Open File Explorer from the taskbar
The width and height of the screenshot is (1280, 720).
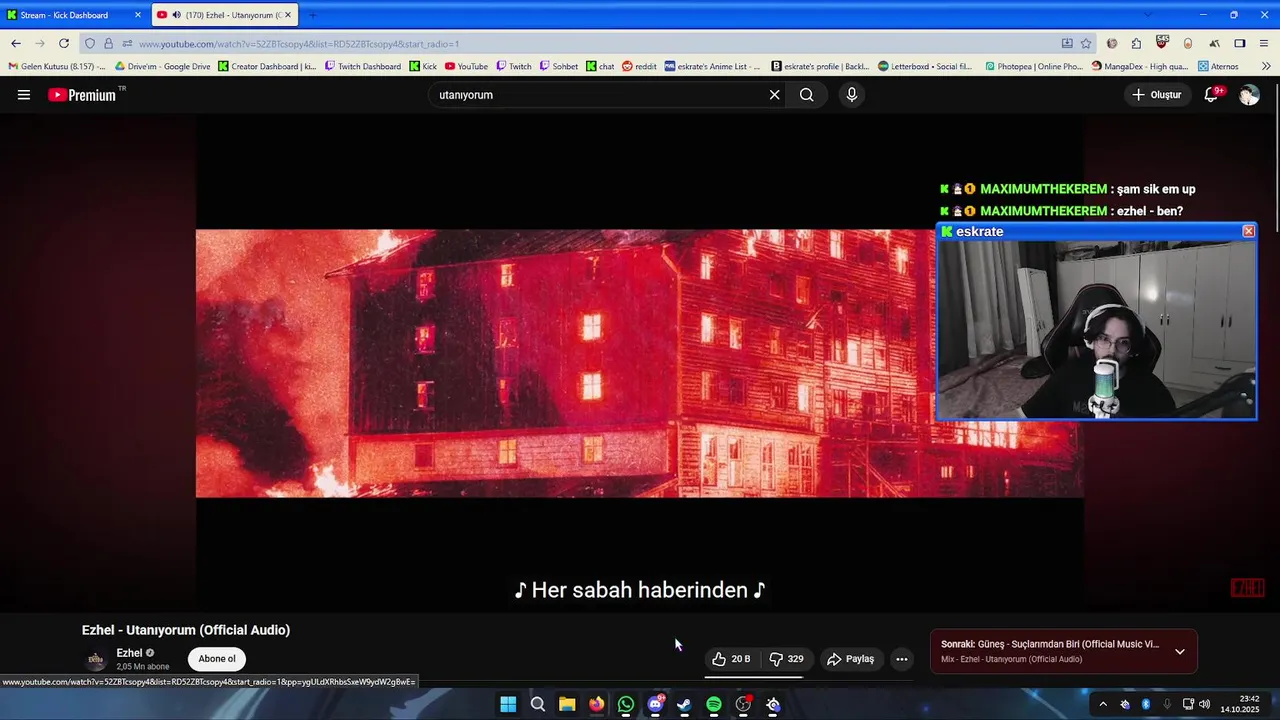[x=567, y=705]
